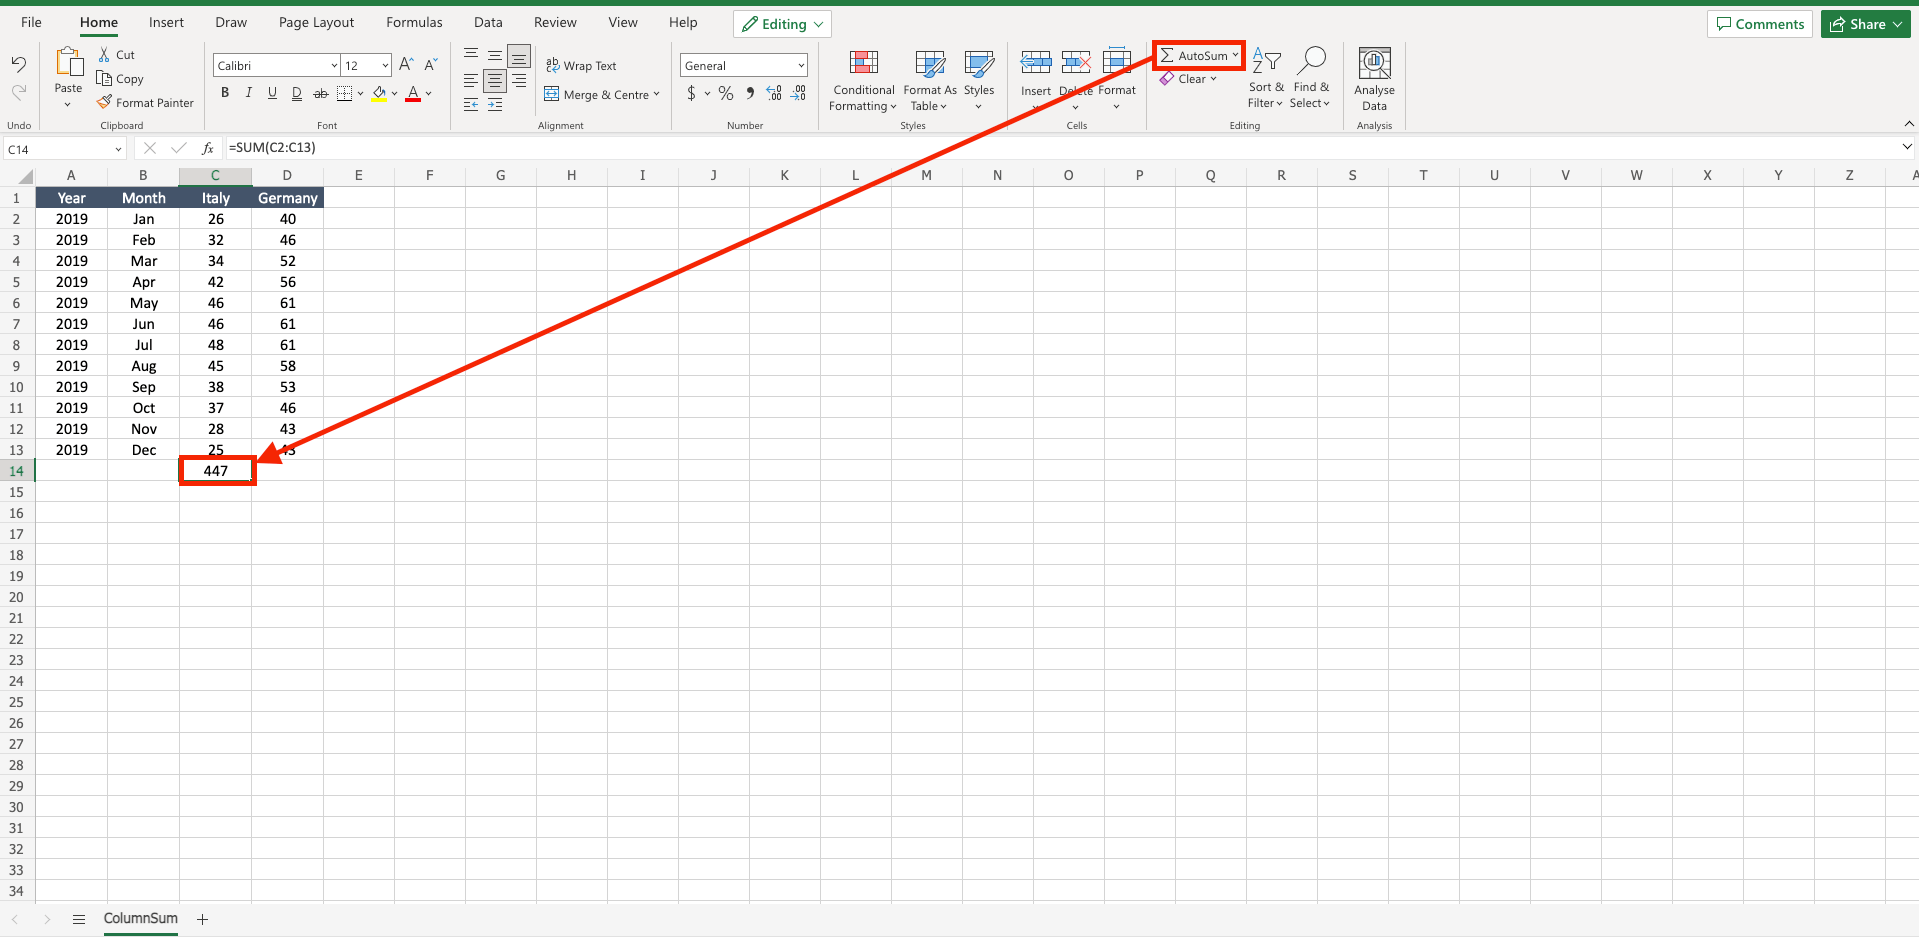Click the Wrap Text icon
This screenshot has height=938, width=1919.
(553, 65)
